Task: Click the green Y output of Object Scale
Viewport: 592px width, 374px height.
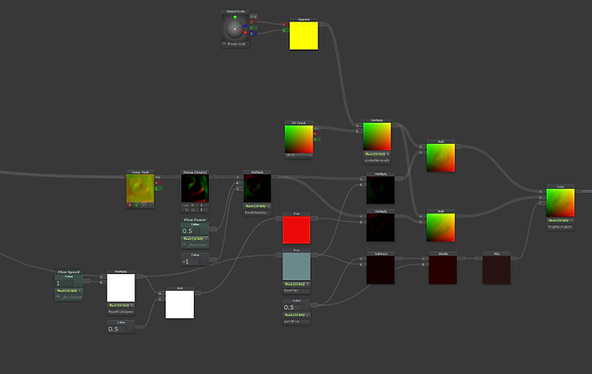Action: pyautogui.click(x=253, y=28)
